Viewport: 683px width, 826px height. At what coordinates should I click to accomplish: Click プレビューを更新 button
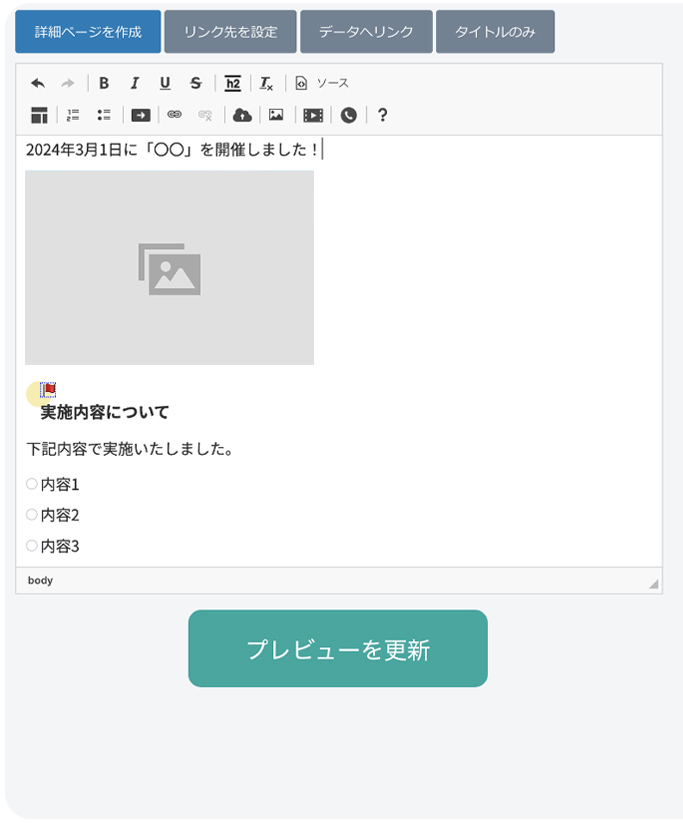pyautogui.click(x=338, y=648)
